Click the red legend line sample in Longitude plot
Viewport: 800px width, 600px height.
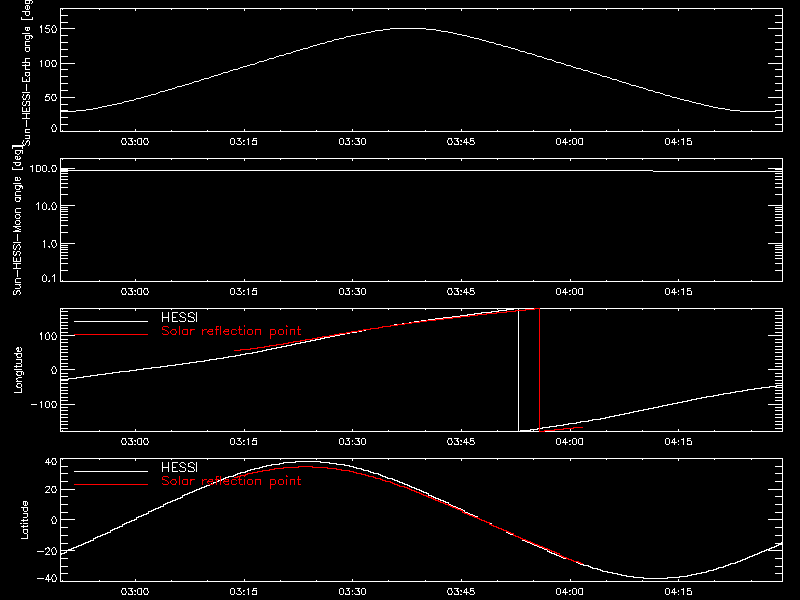[111, 335]
